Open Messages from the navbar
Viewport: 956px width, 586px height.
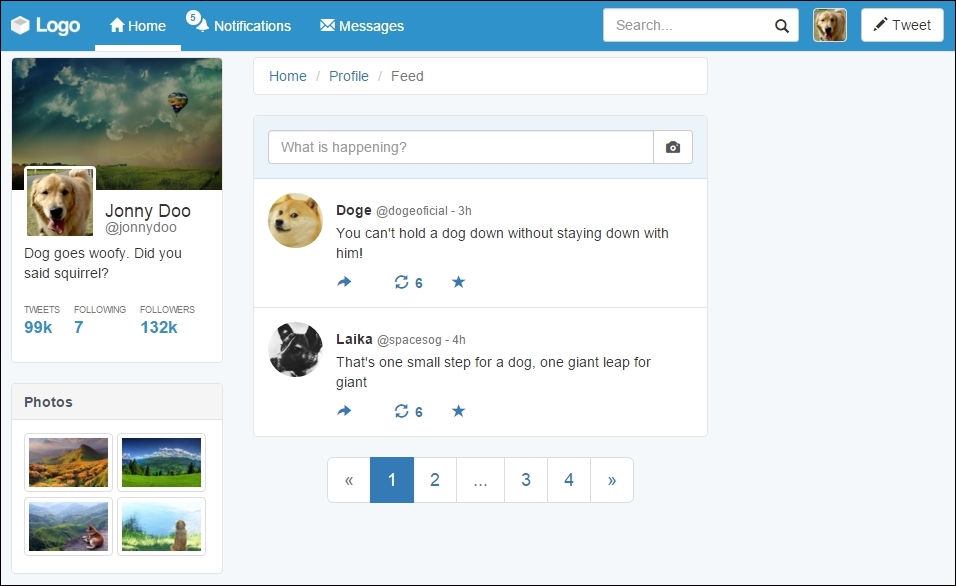click(x=362, y=26)
